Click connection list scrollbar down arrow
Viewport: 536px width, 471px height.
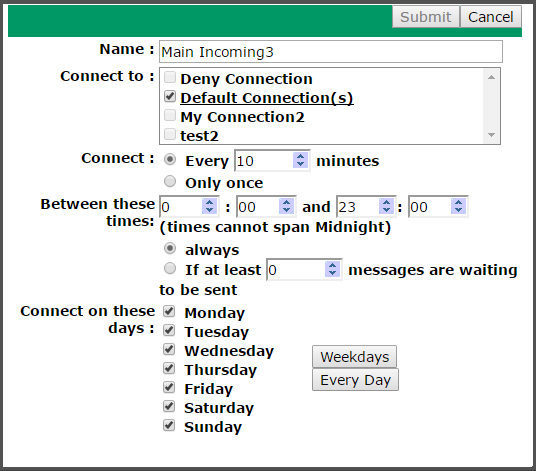(x=492, y=135)
